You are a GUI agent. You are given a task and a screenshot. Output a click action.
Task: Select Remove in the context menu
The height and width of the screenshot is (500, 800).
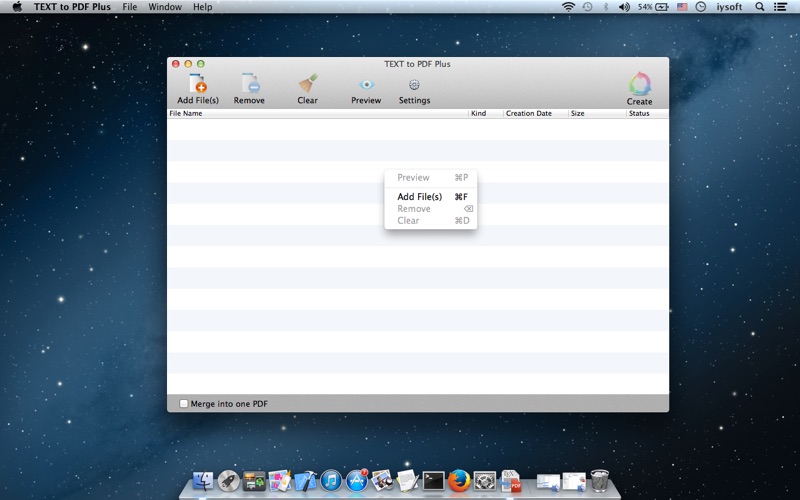[x=431, y=209]
